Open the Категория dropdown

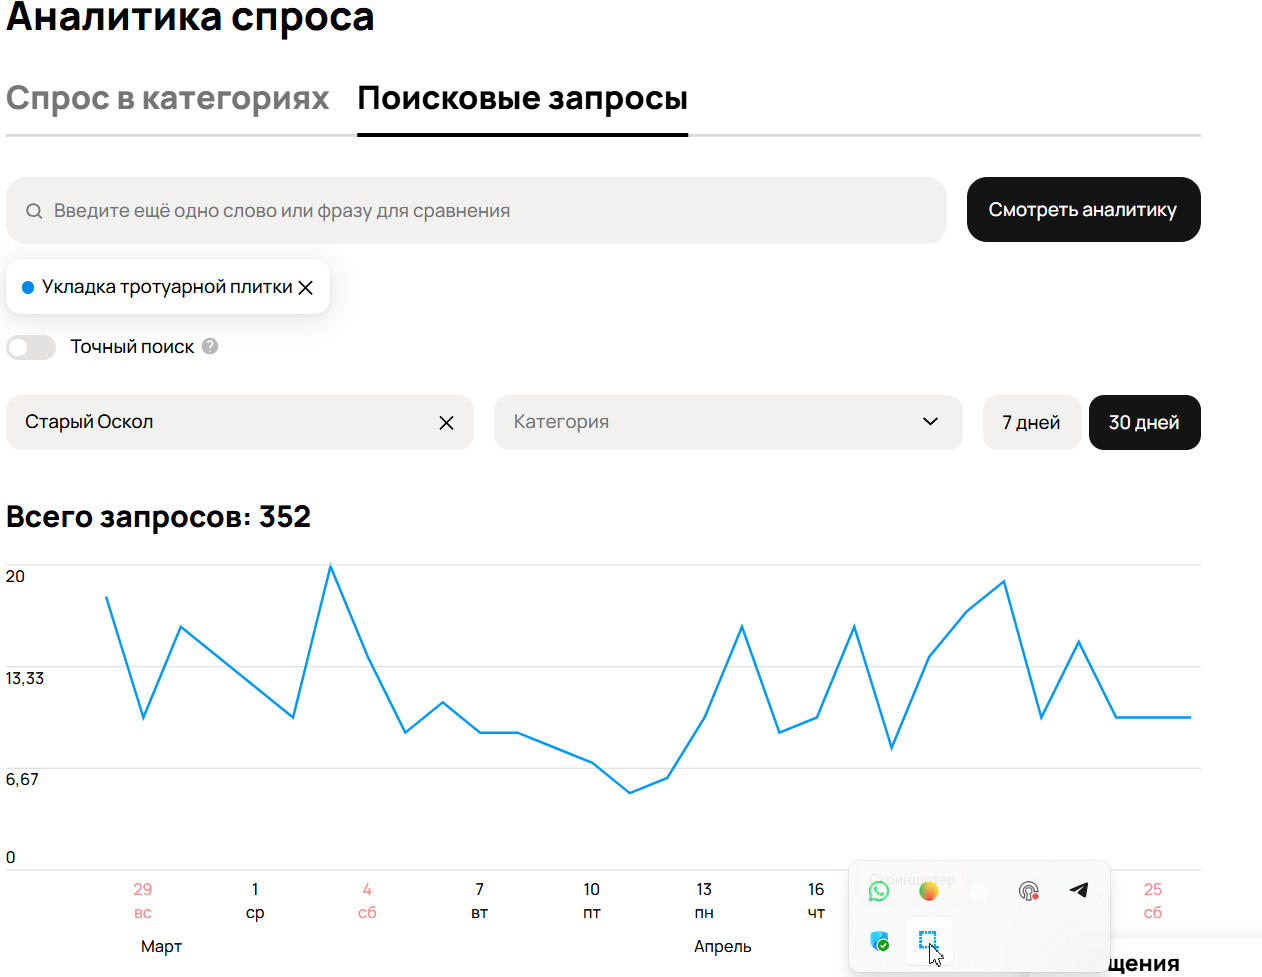710,422
